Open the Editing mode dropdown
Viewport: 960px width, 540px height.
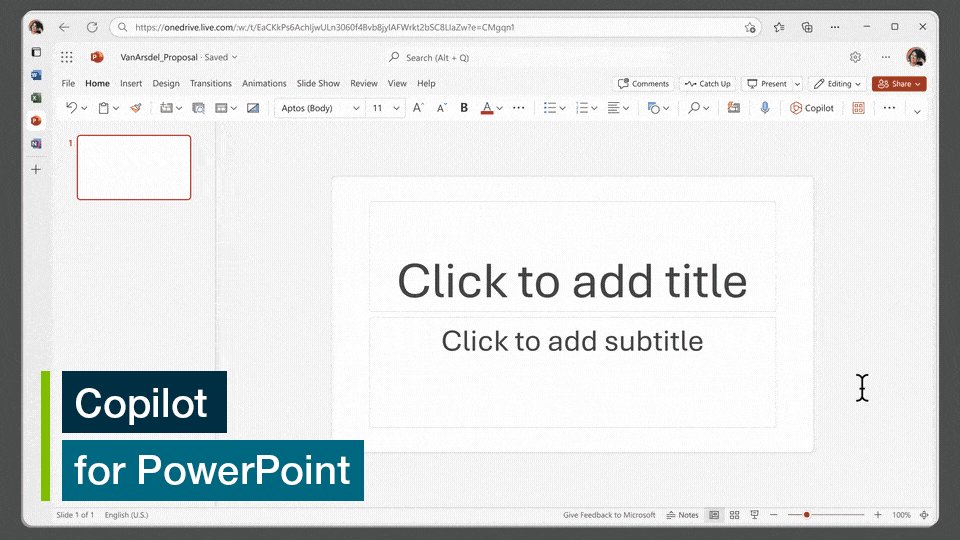[838, 84]
